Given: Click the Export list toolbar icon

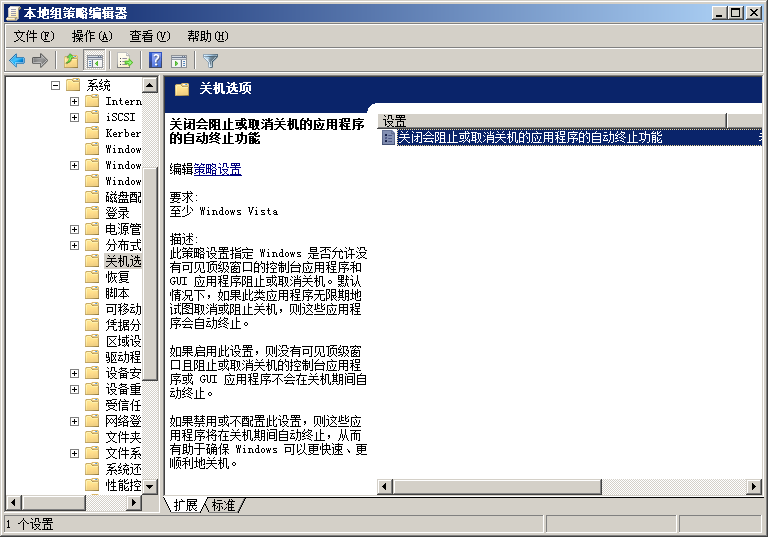Looking at the screenshot, I should [125, 61].
